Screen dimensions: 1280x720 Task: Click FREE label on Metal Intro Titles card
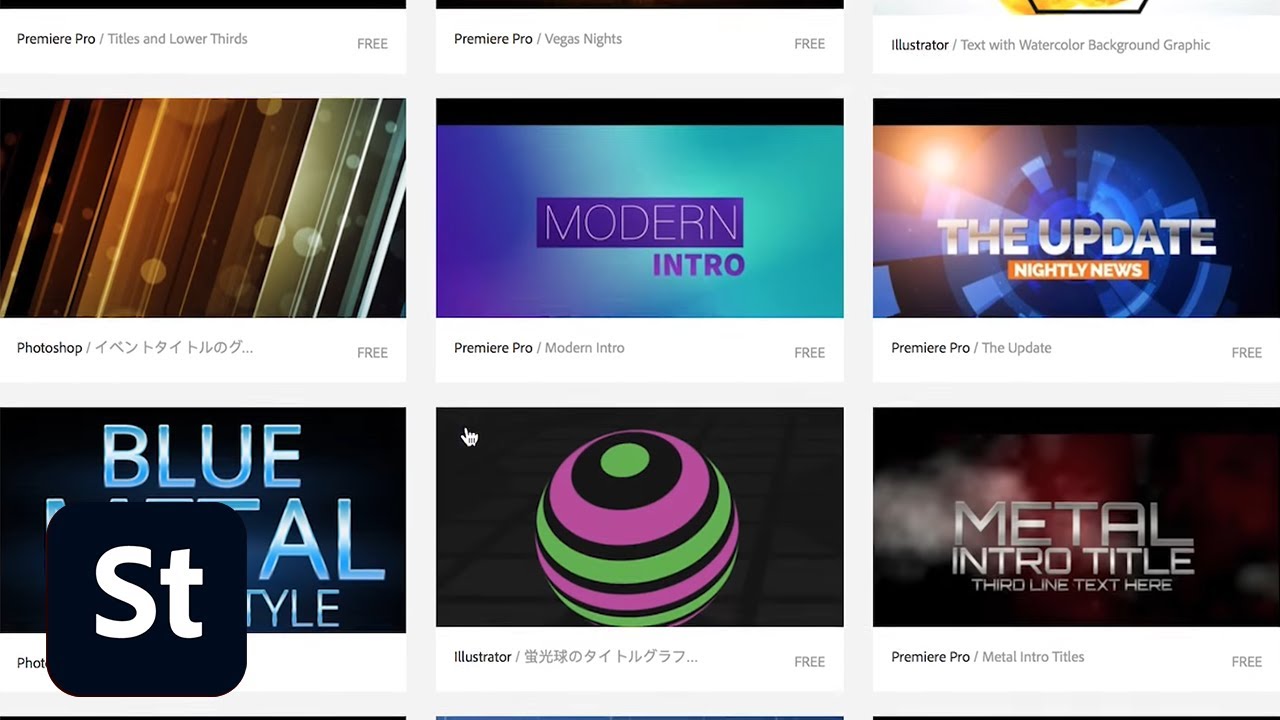1246,662
